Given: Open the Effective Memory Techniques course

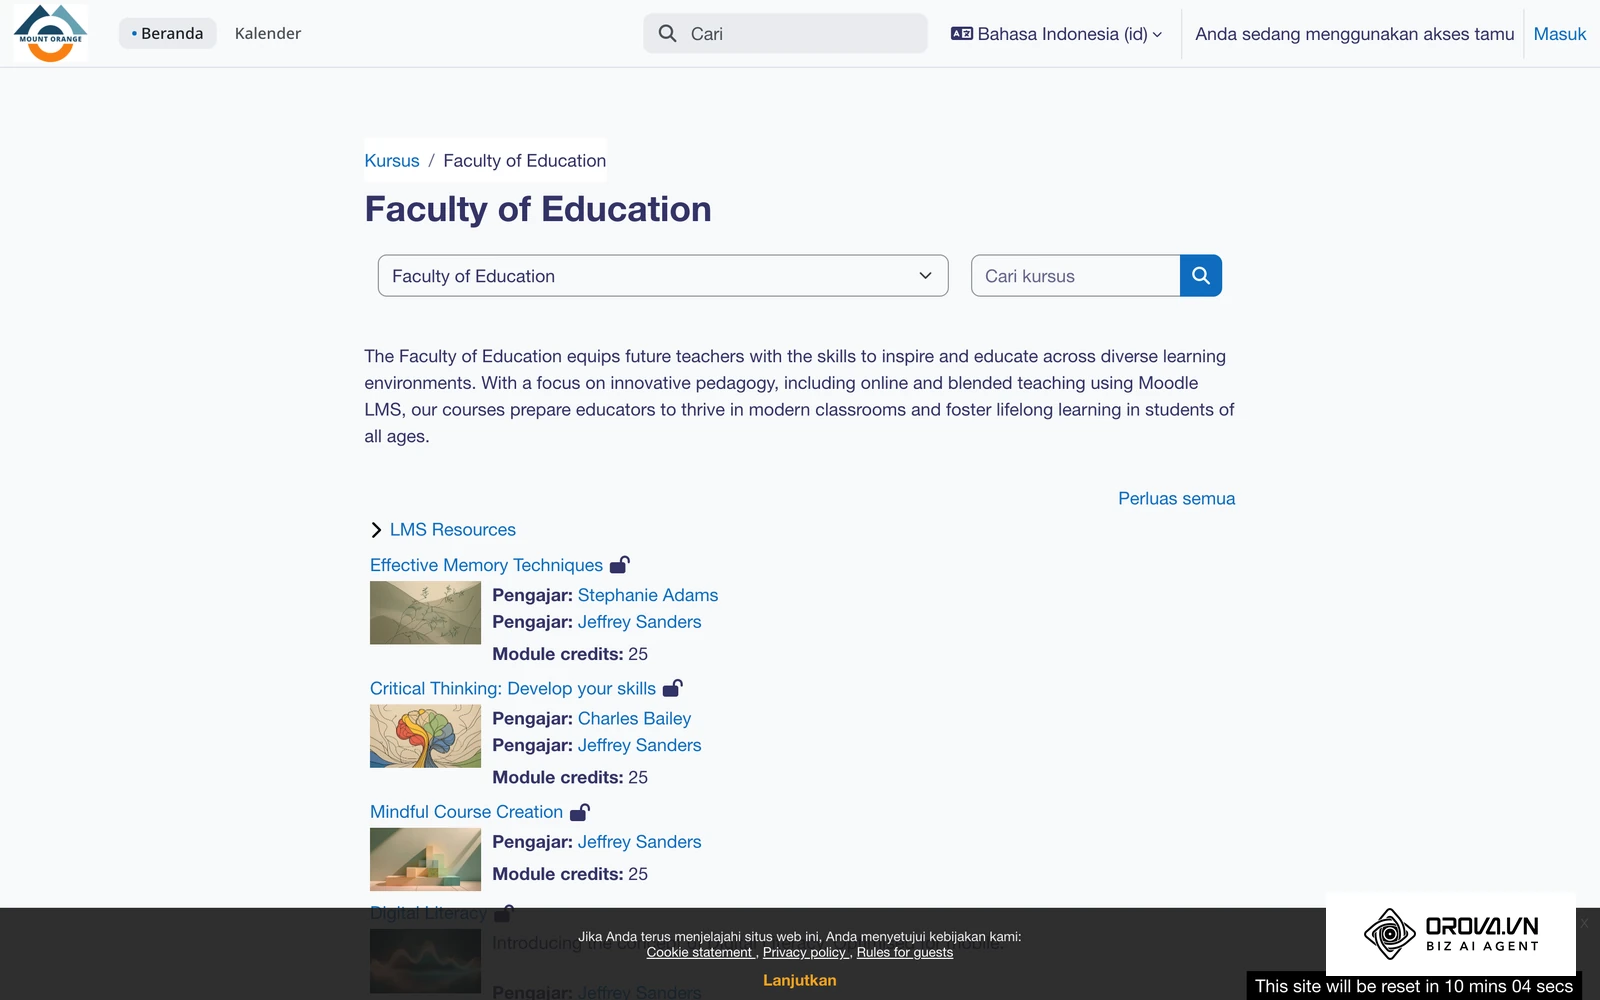Looking at the screenshot, I should pyautogui.click(x=486, y=565).
